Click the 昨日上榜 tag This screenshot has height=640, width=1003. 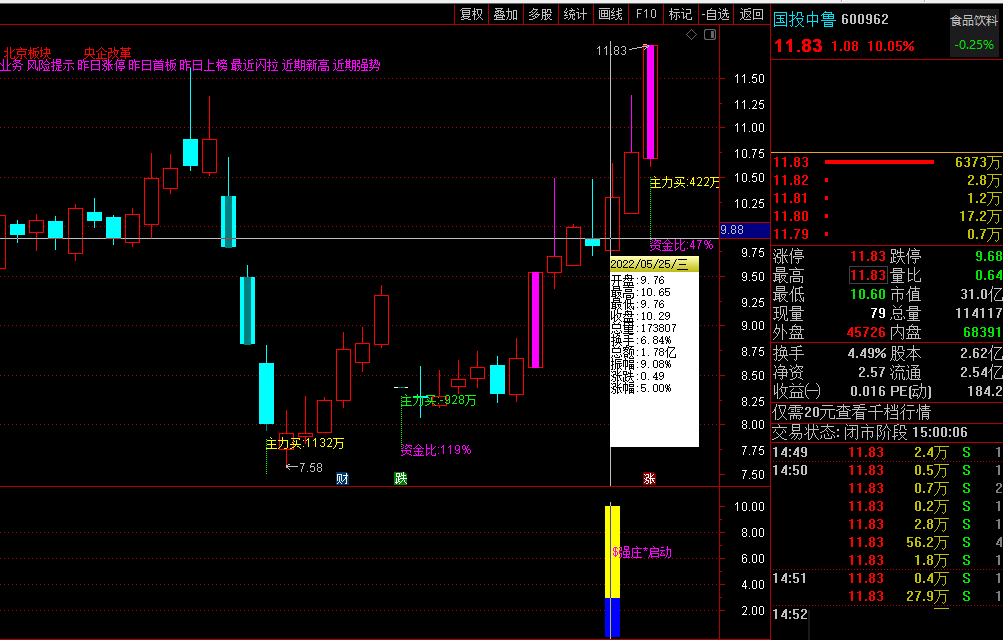(x=203, y=65)
